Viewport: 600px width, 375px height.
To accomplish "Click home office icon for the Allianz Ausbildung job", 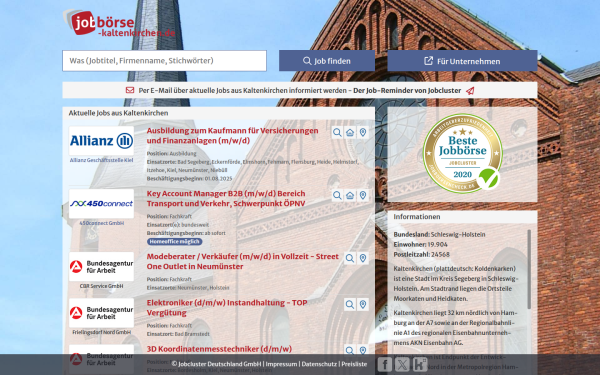I will [x=350, y=132].
